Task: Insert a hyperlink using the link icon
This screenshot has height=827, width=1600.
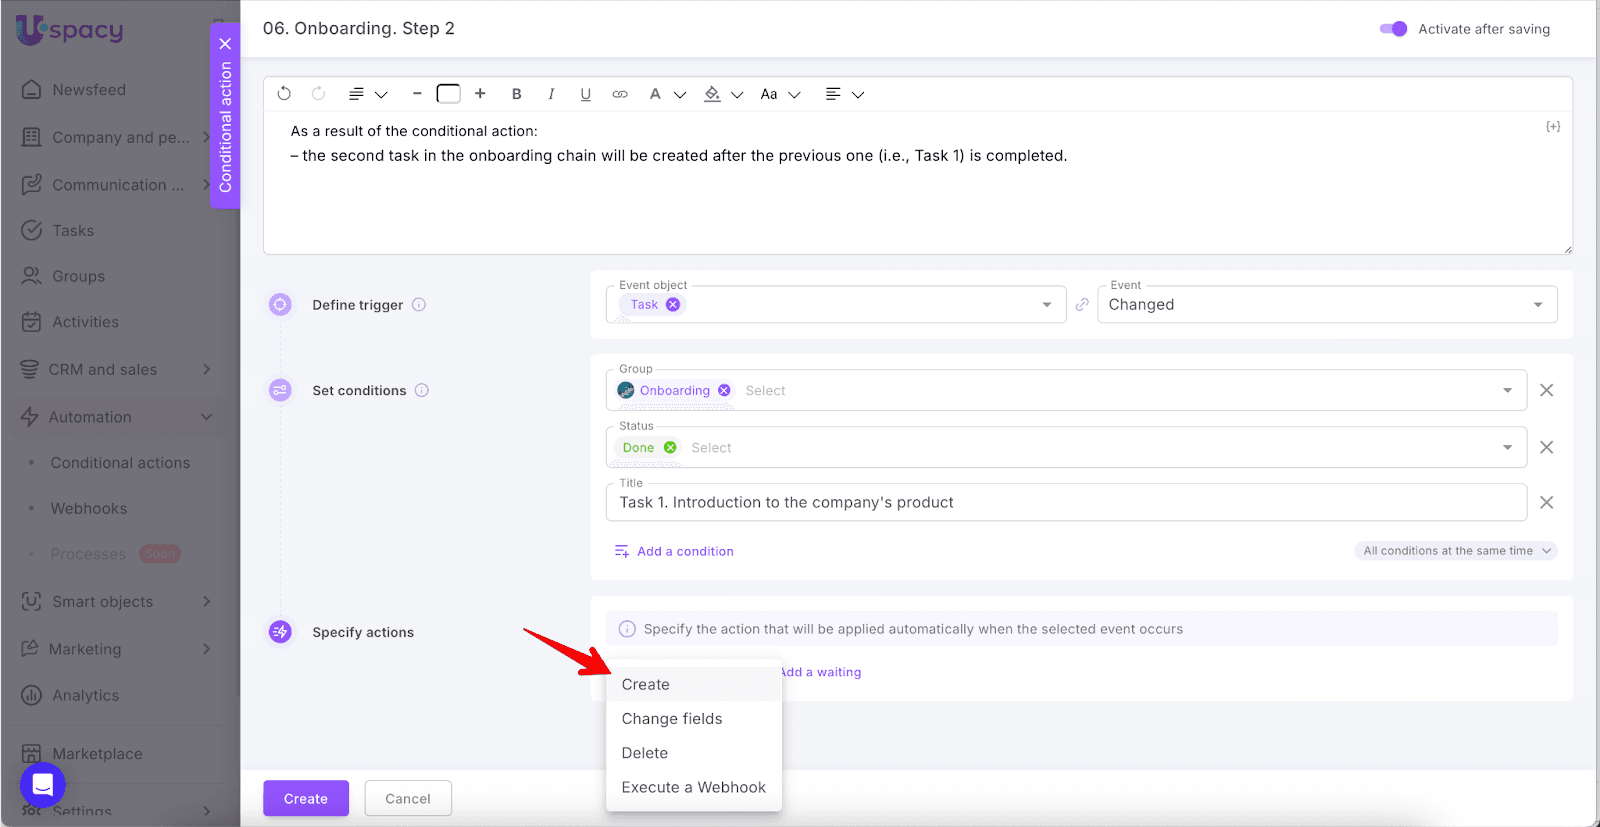Action: coord(620,94)
